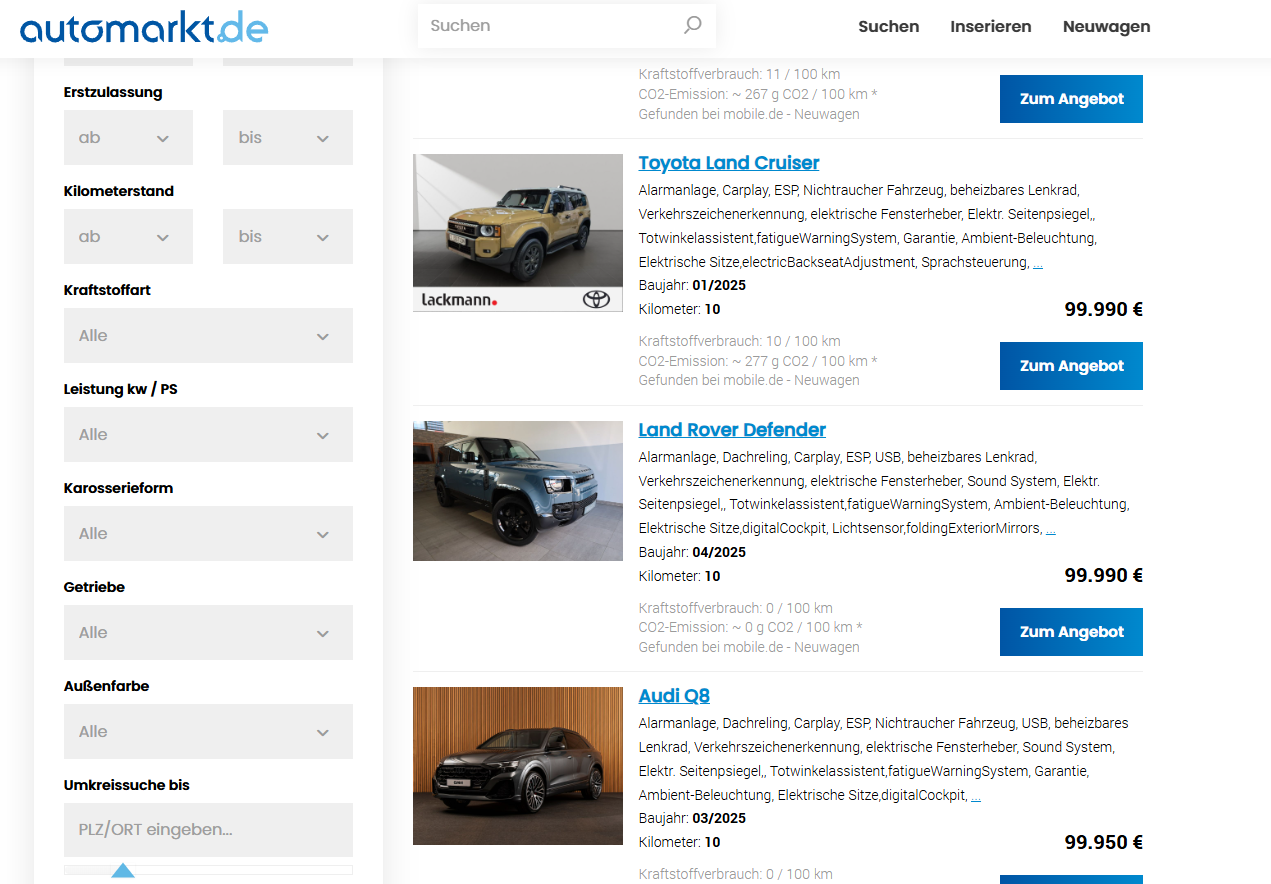
Task: Open the Neuwagen menu item
Action: tap(1106, 27)
